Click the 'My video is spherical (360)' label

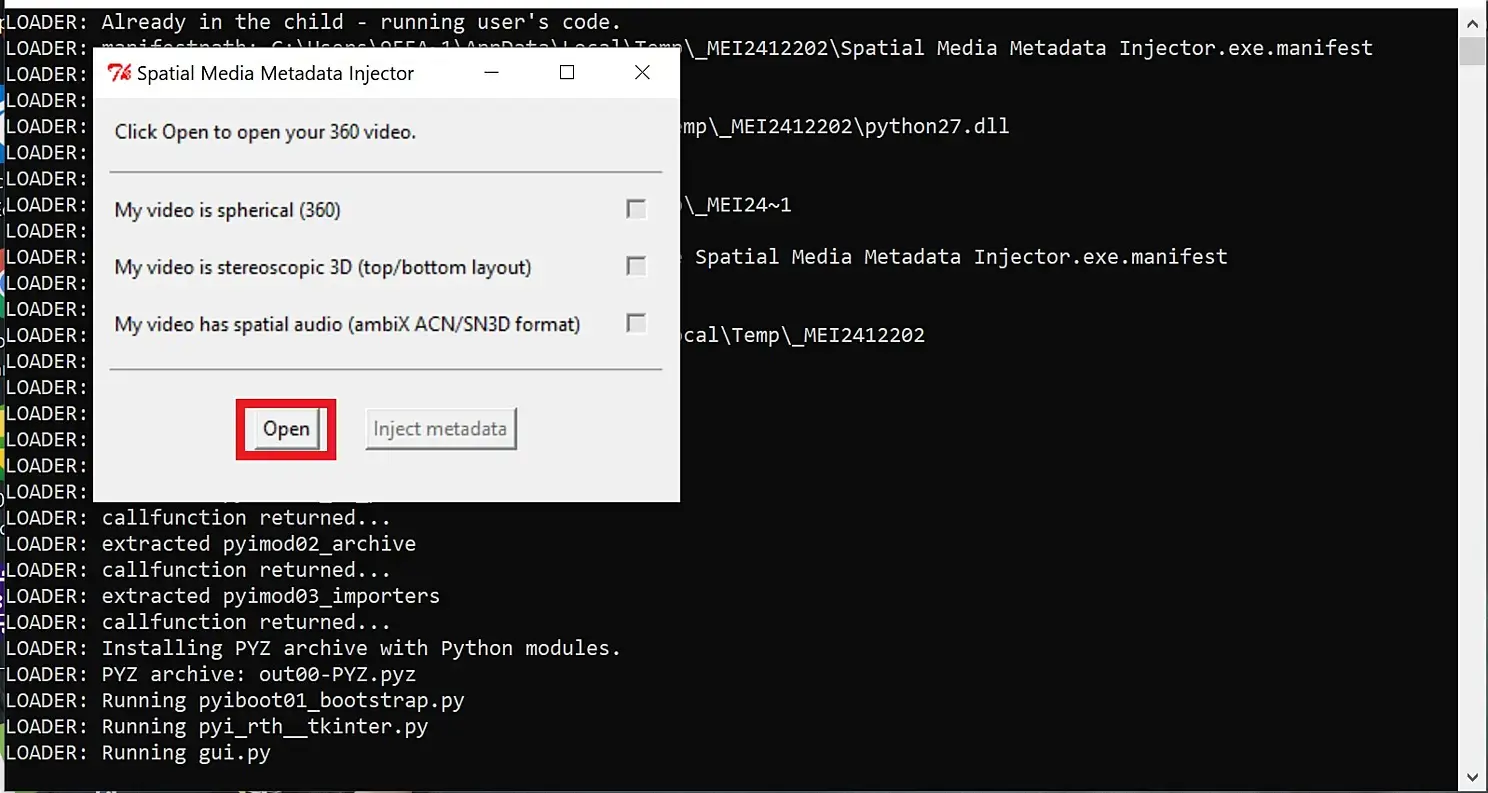[x=227, y=210]
